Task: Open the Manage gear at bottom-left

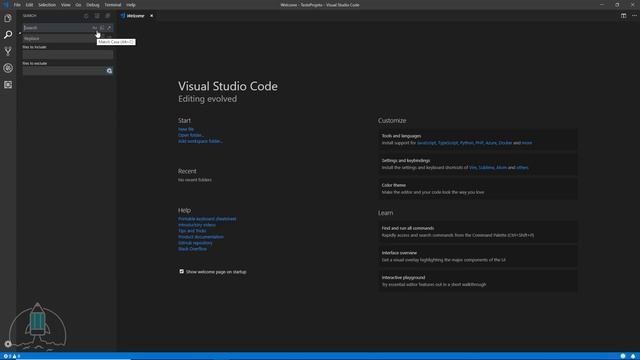Action: (x=8, y=344)
